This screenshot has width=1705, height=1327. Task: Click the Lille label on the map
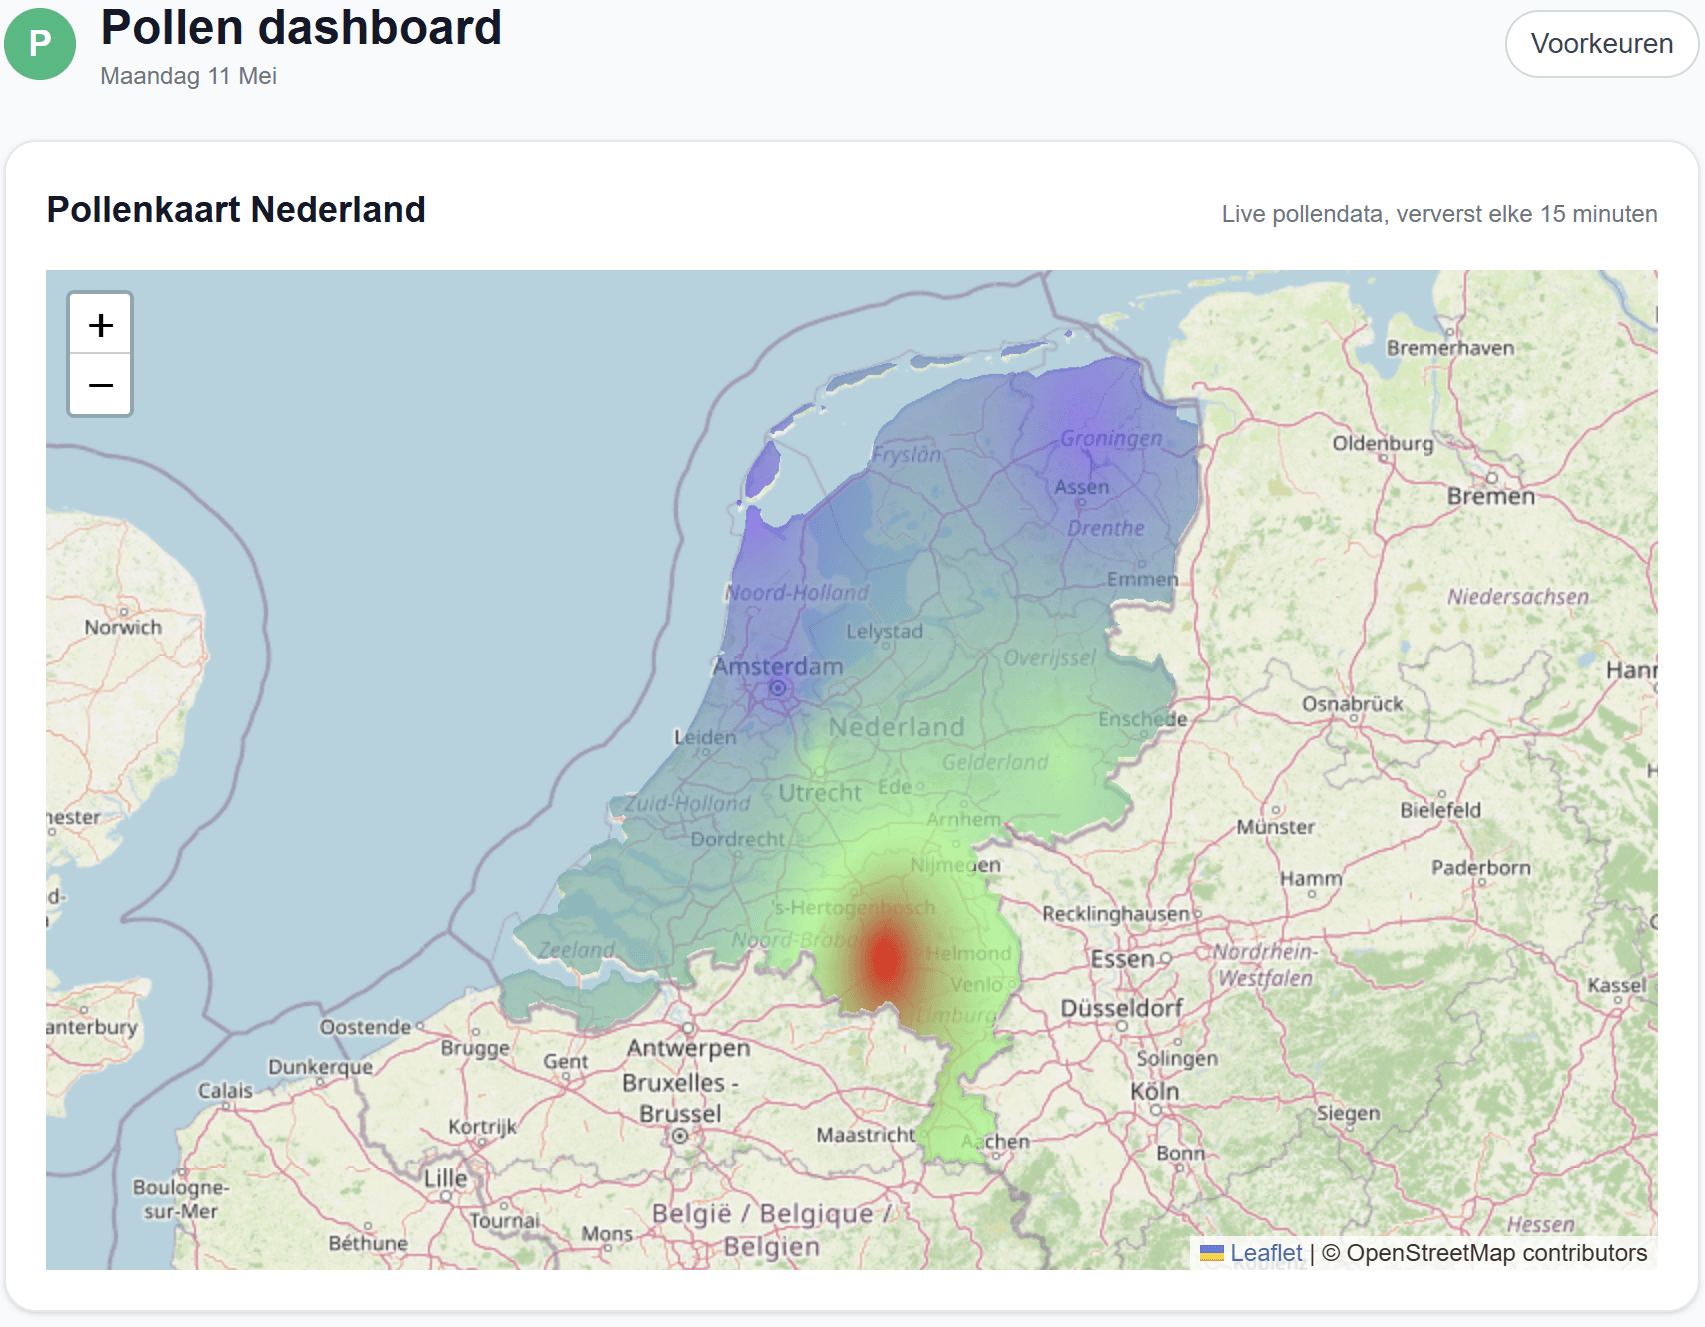[x=445, y=1178]
